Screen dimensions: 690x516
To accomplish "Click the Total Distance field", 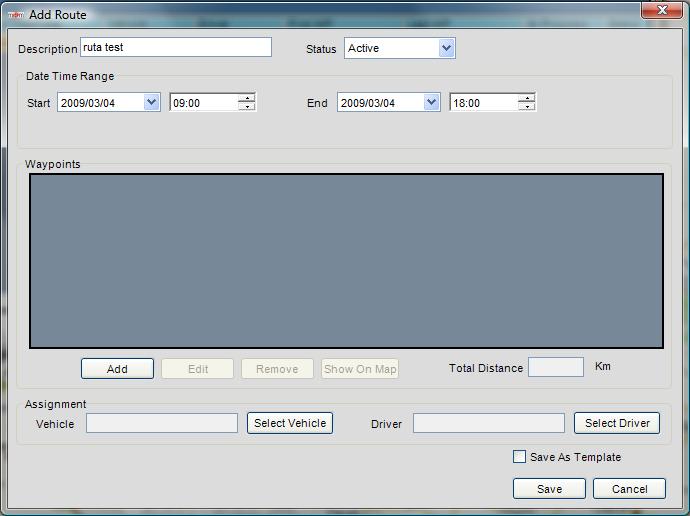I will pyautogui.click(x=556, y=367).
